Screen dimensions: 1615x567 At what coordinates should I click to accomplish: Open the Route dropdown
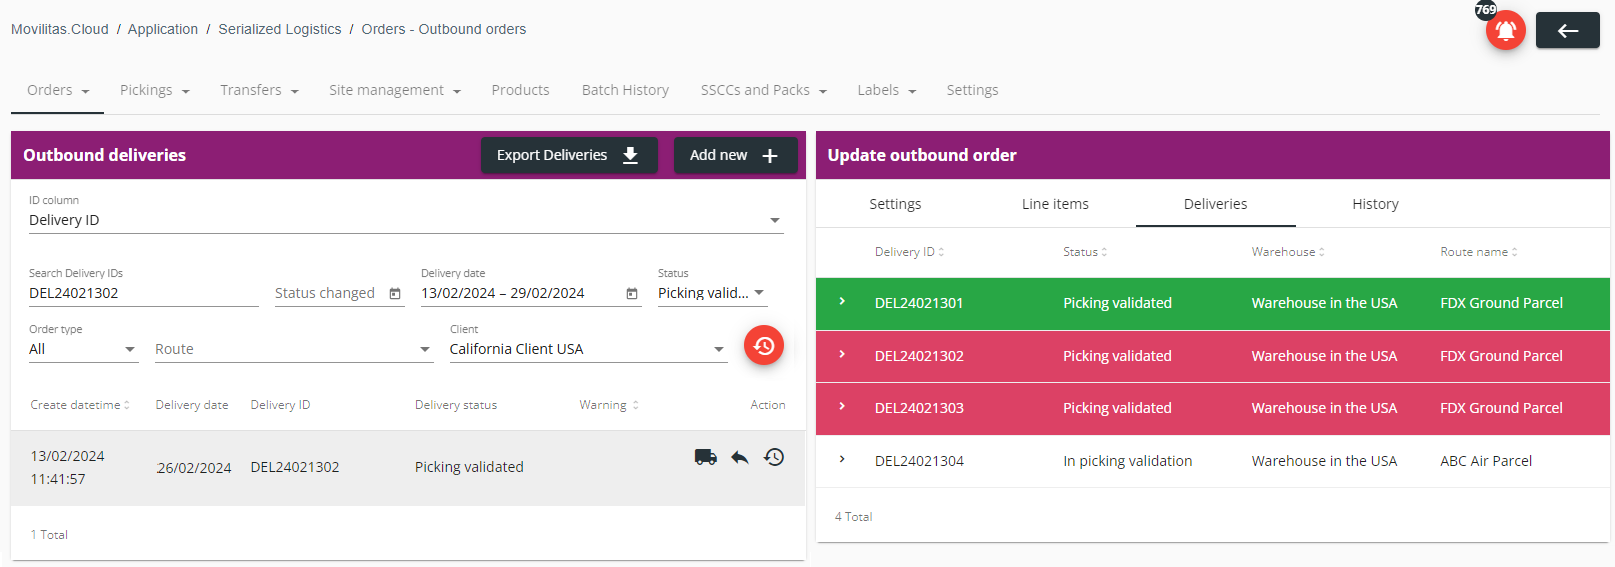(x=294, y=349)
